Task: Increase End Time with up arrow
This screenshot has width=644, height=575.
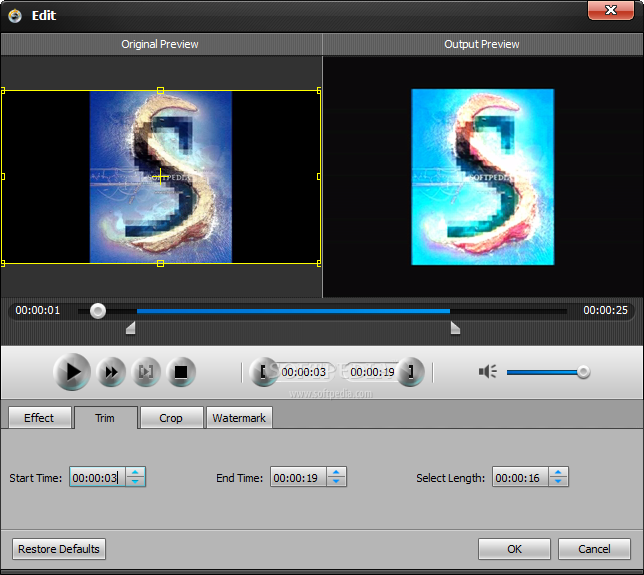Action: click(x=336, y=472)
